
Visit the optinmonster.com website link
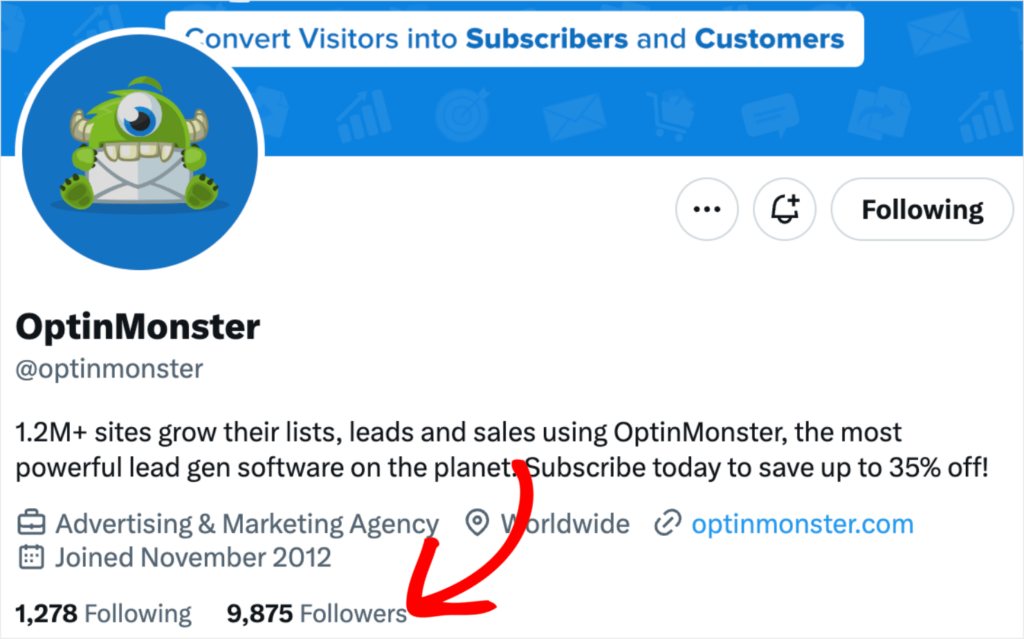(802, 524)
